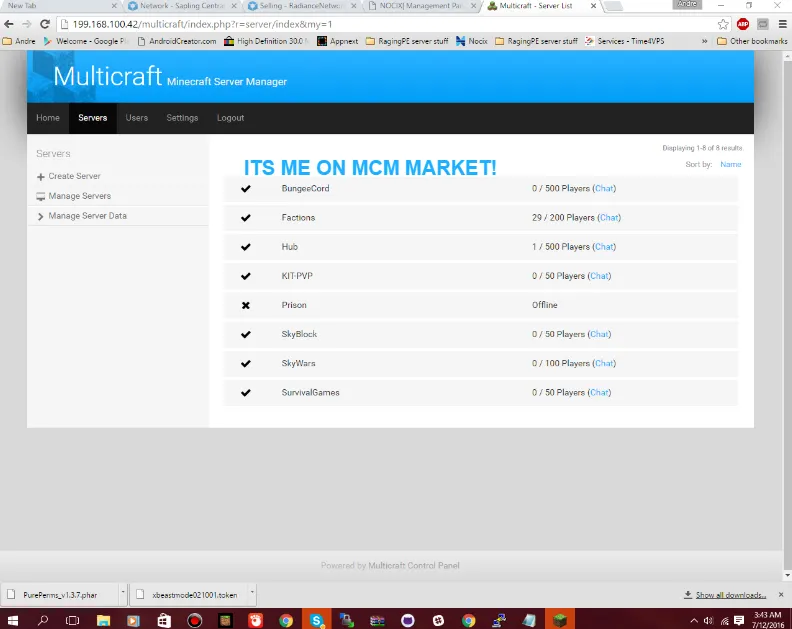Sort servers by Name link

click(x=730, y=164)
